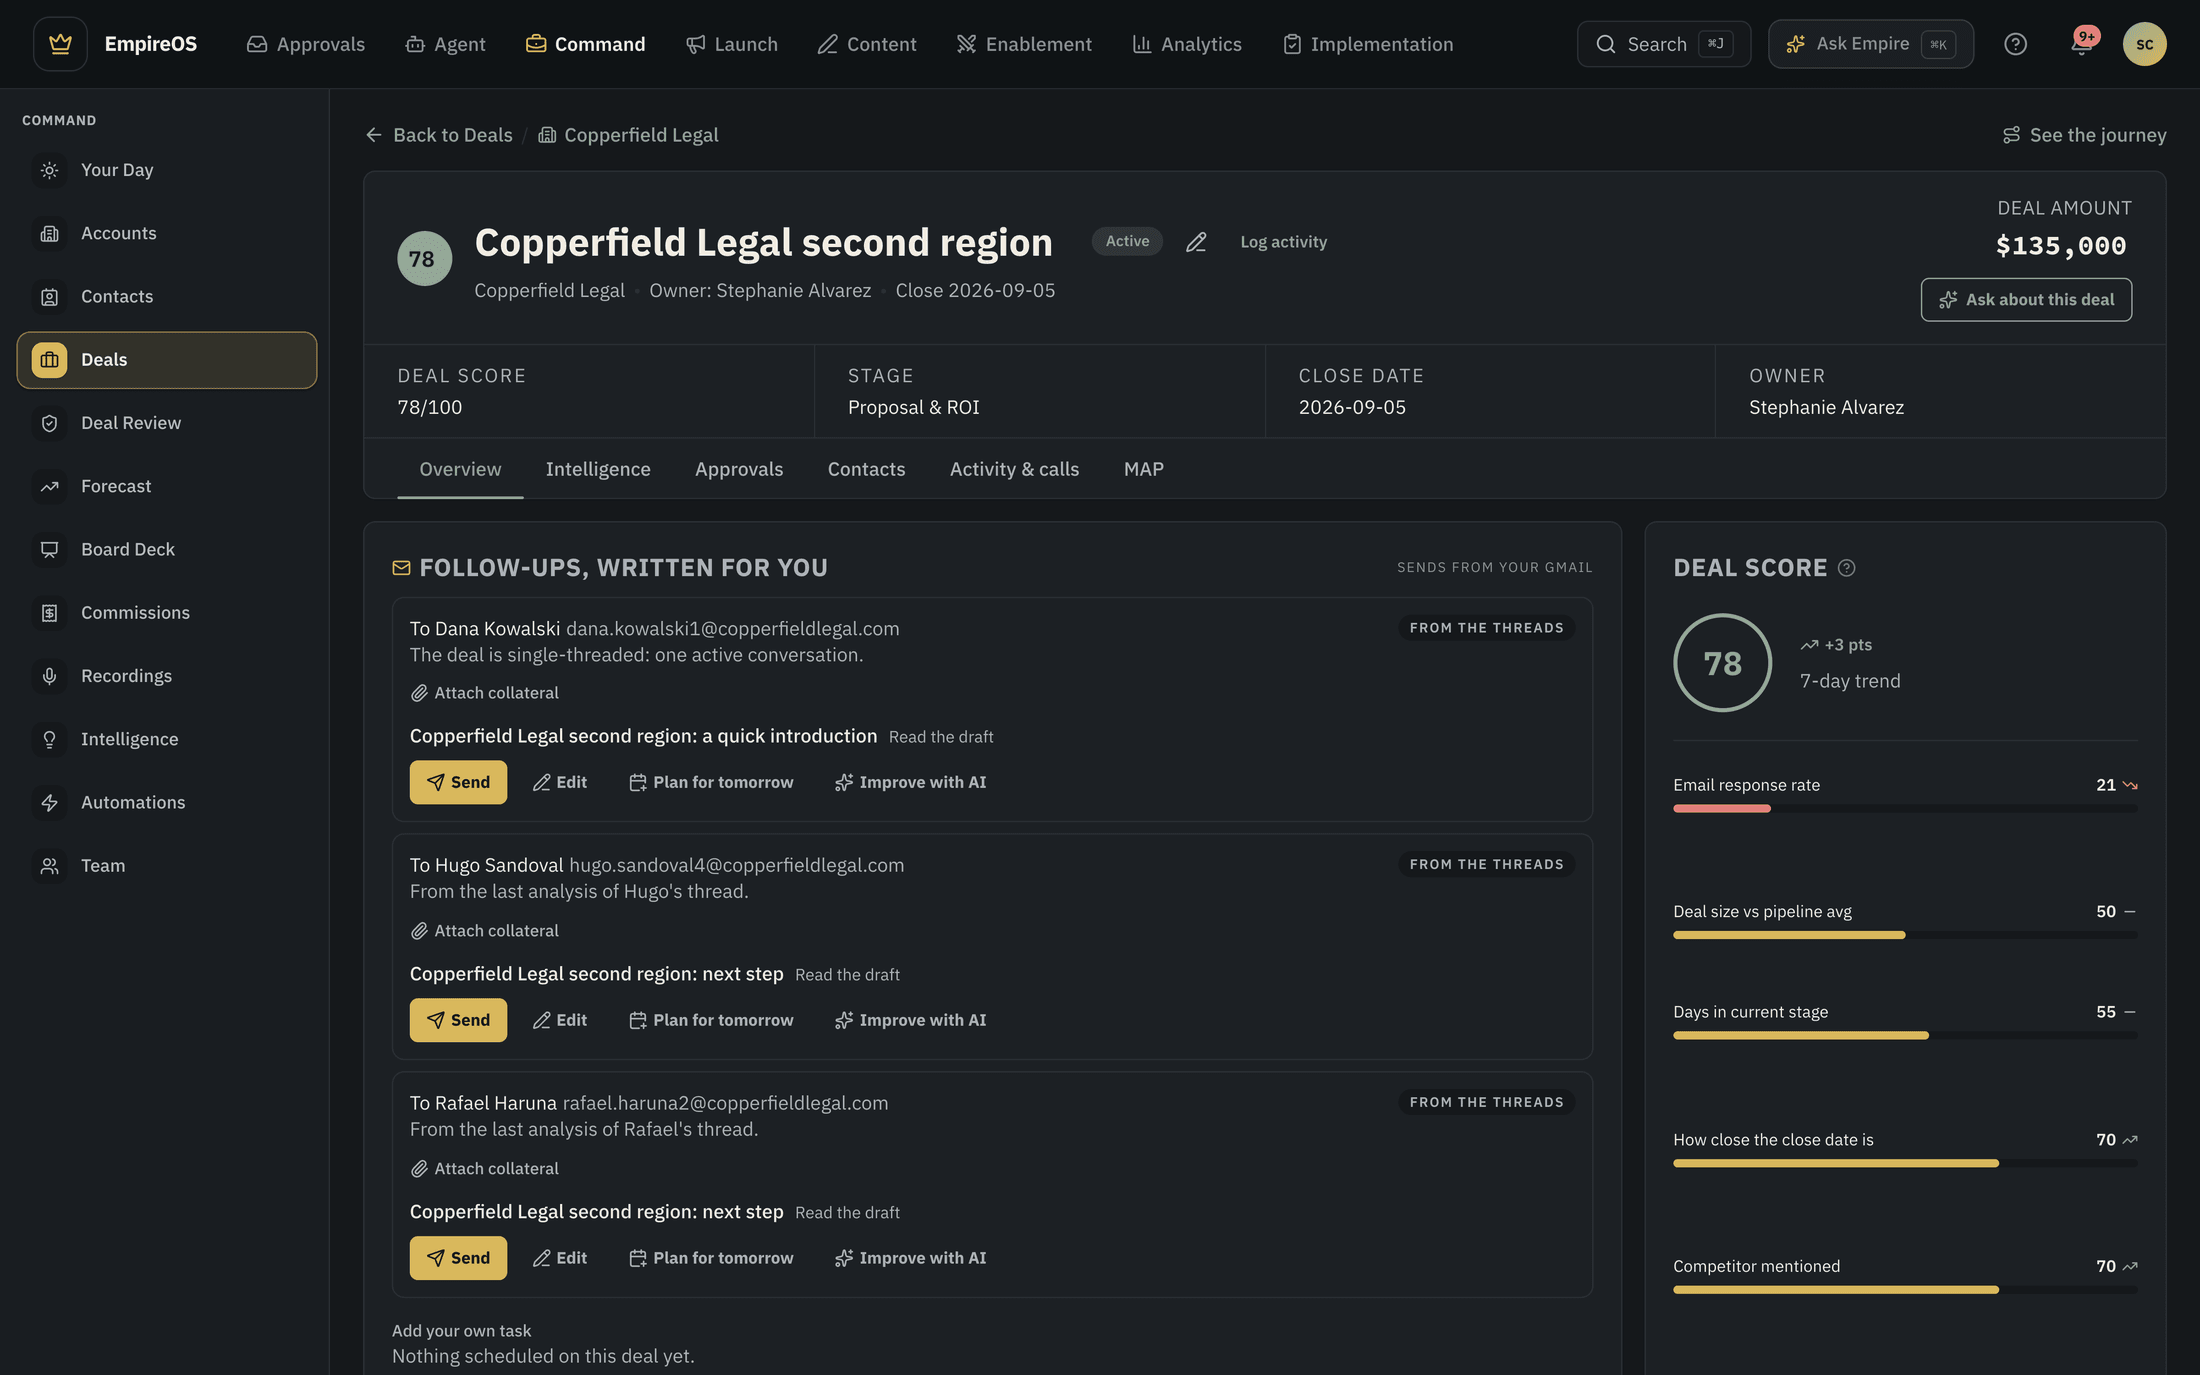2200x1375 pixels.
Task: Switch to the Intelligence deal tab
Action: (x=598, y=469)
